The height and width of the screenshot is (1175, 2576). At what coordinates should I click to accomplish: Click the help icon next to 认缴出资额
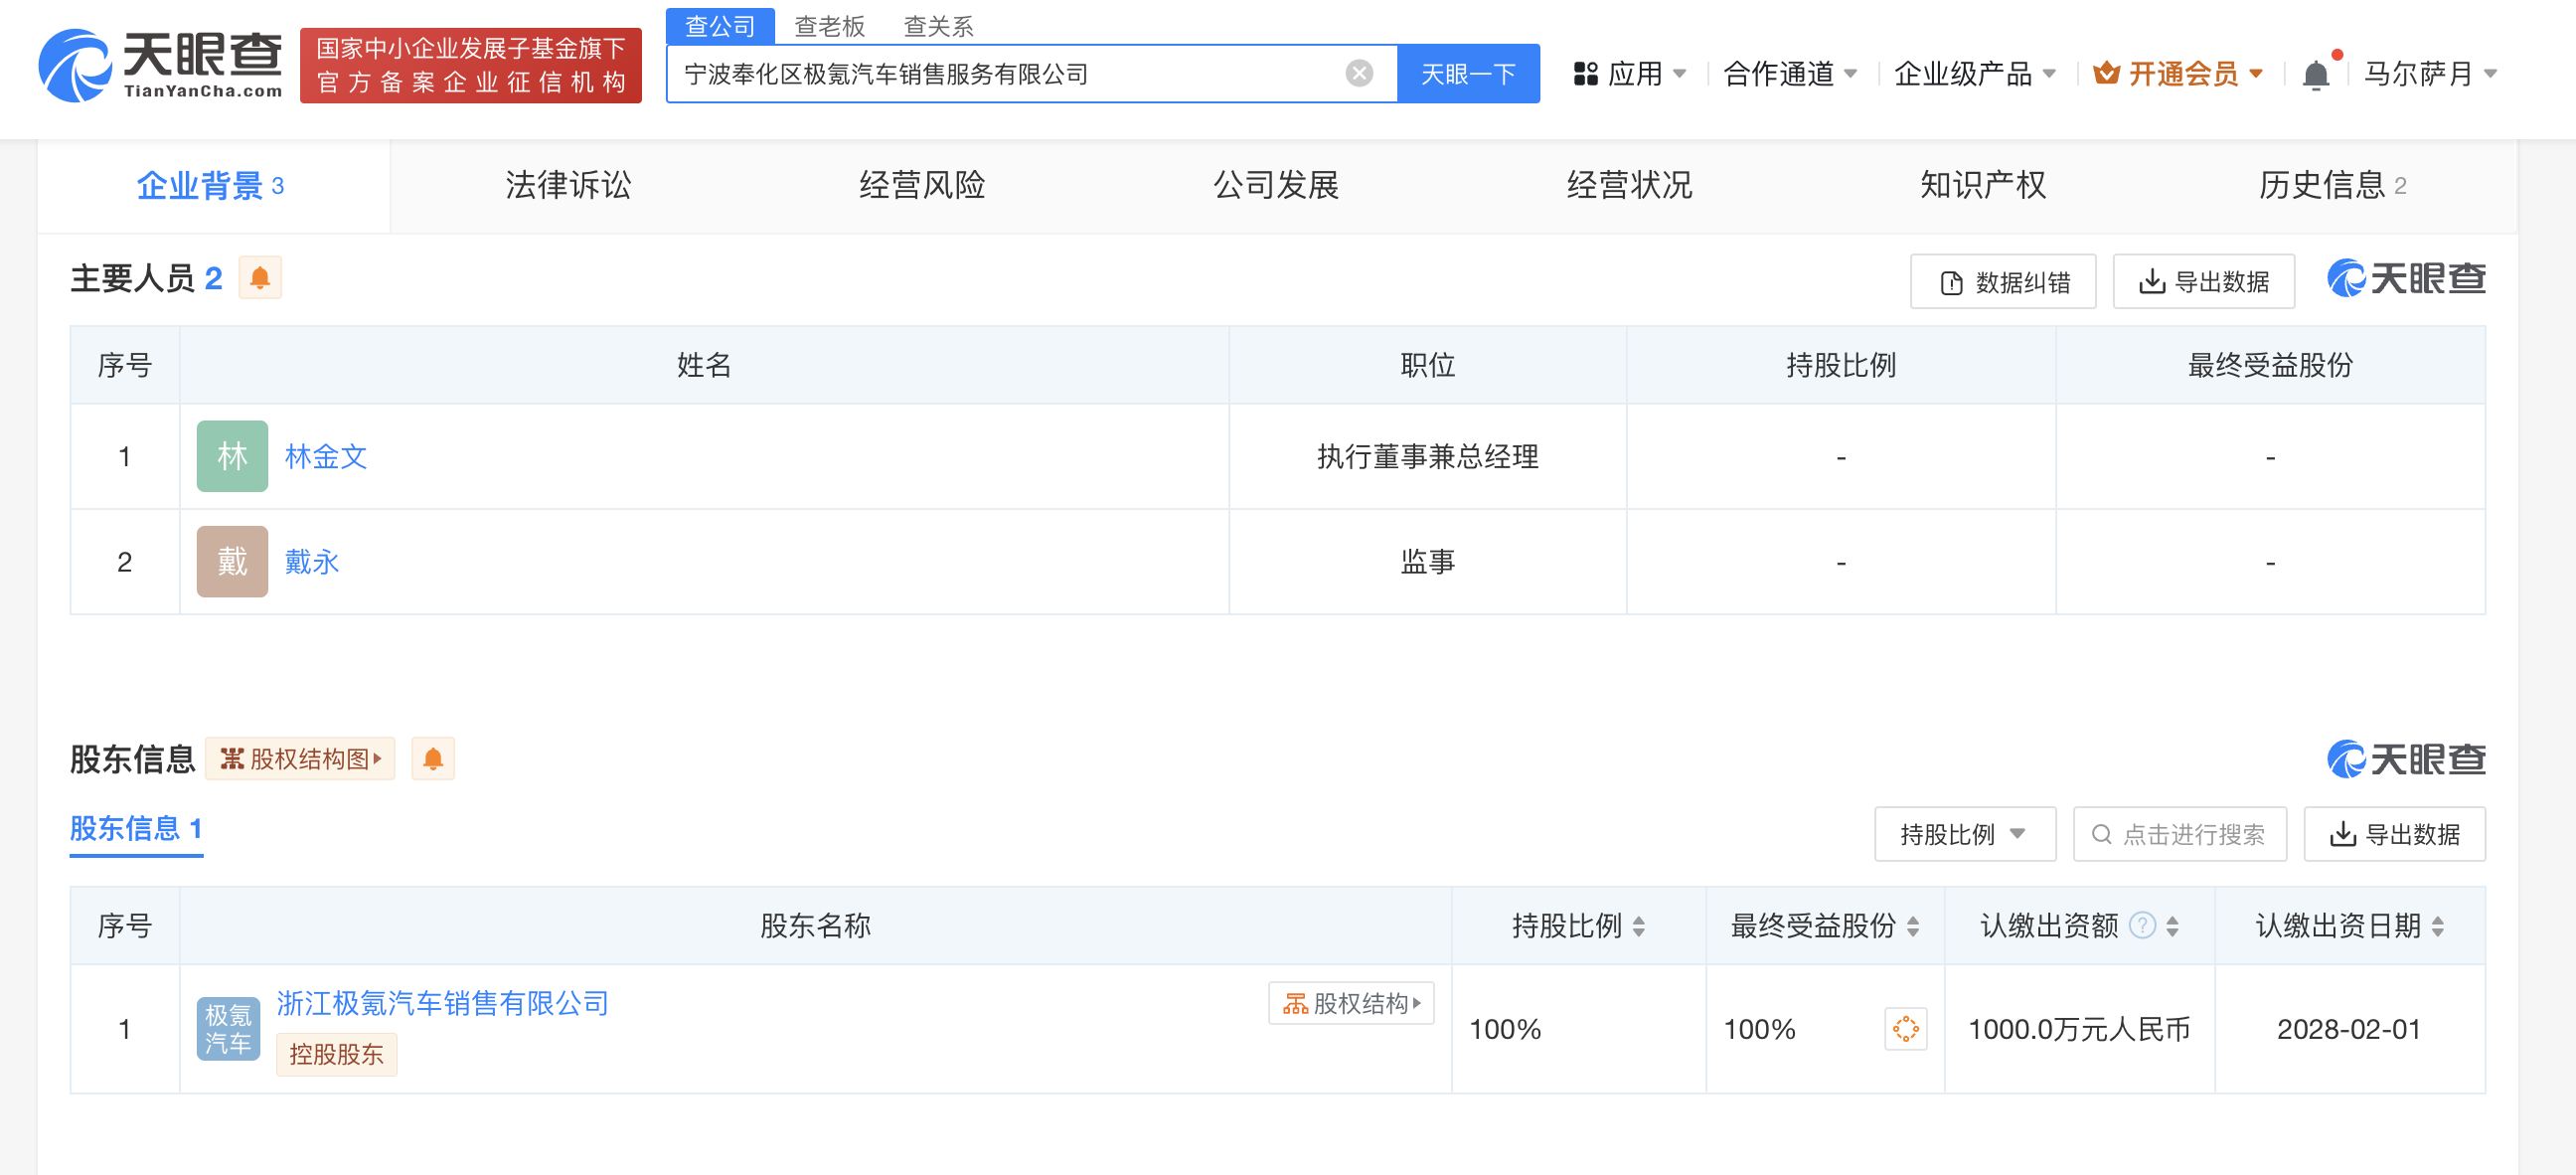pos(2141,925)
